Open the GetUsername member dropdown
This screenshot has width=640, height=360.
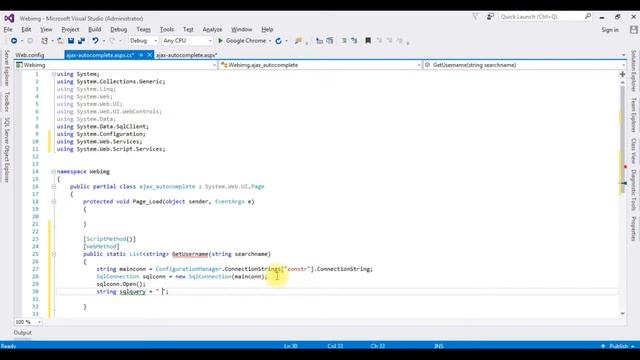pyautogui.click(x=623, y=65)
